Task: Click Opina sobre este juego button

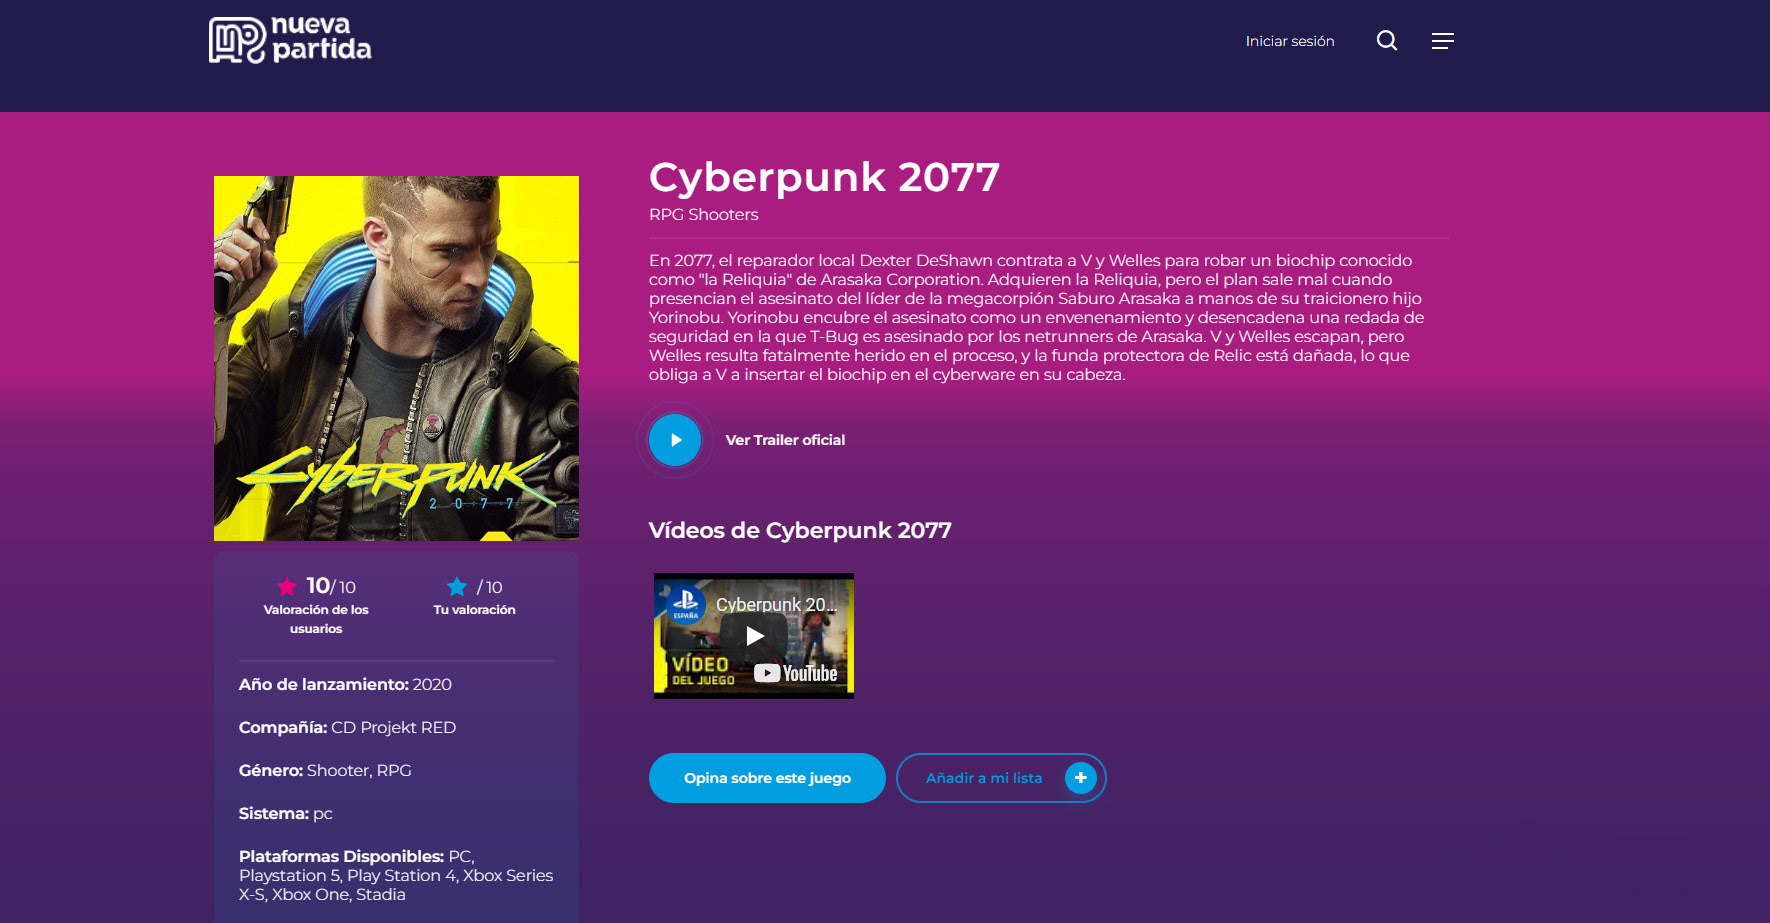Action: point(767,778)
